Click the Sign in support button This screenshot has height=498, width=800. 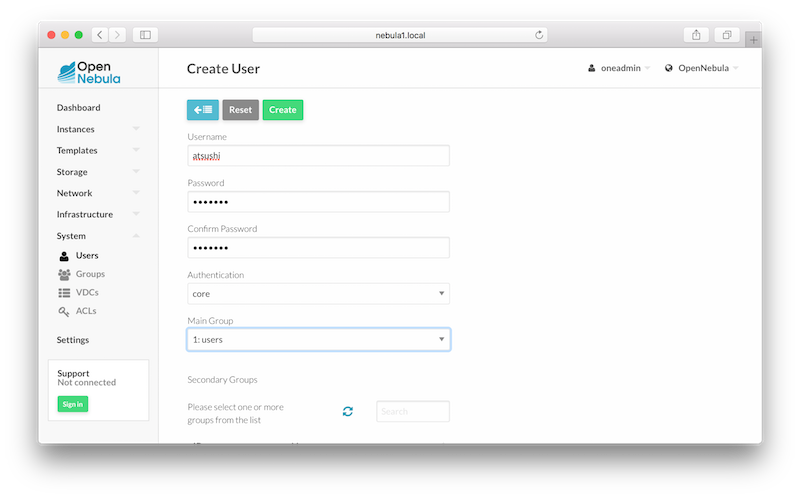pos(72,404)
